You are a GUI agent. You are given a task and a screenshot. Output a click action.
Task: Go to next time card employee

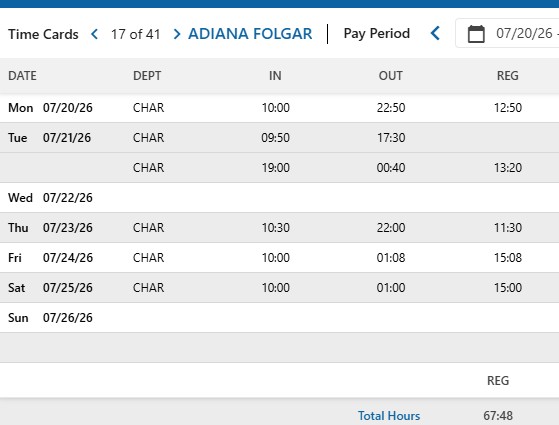177,34
